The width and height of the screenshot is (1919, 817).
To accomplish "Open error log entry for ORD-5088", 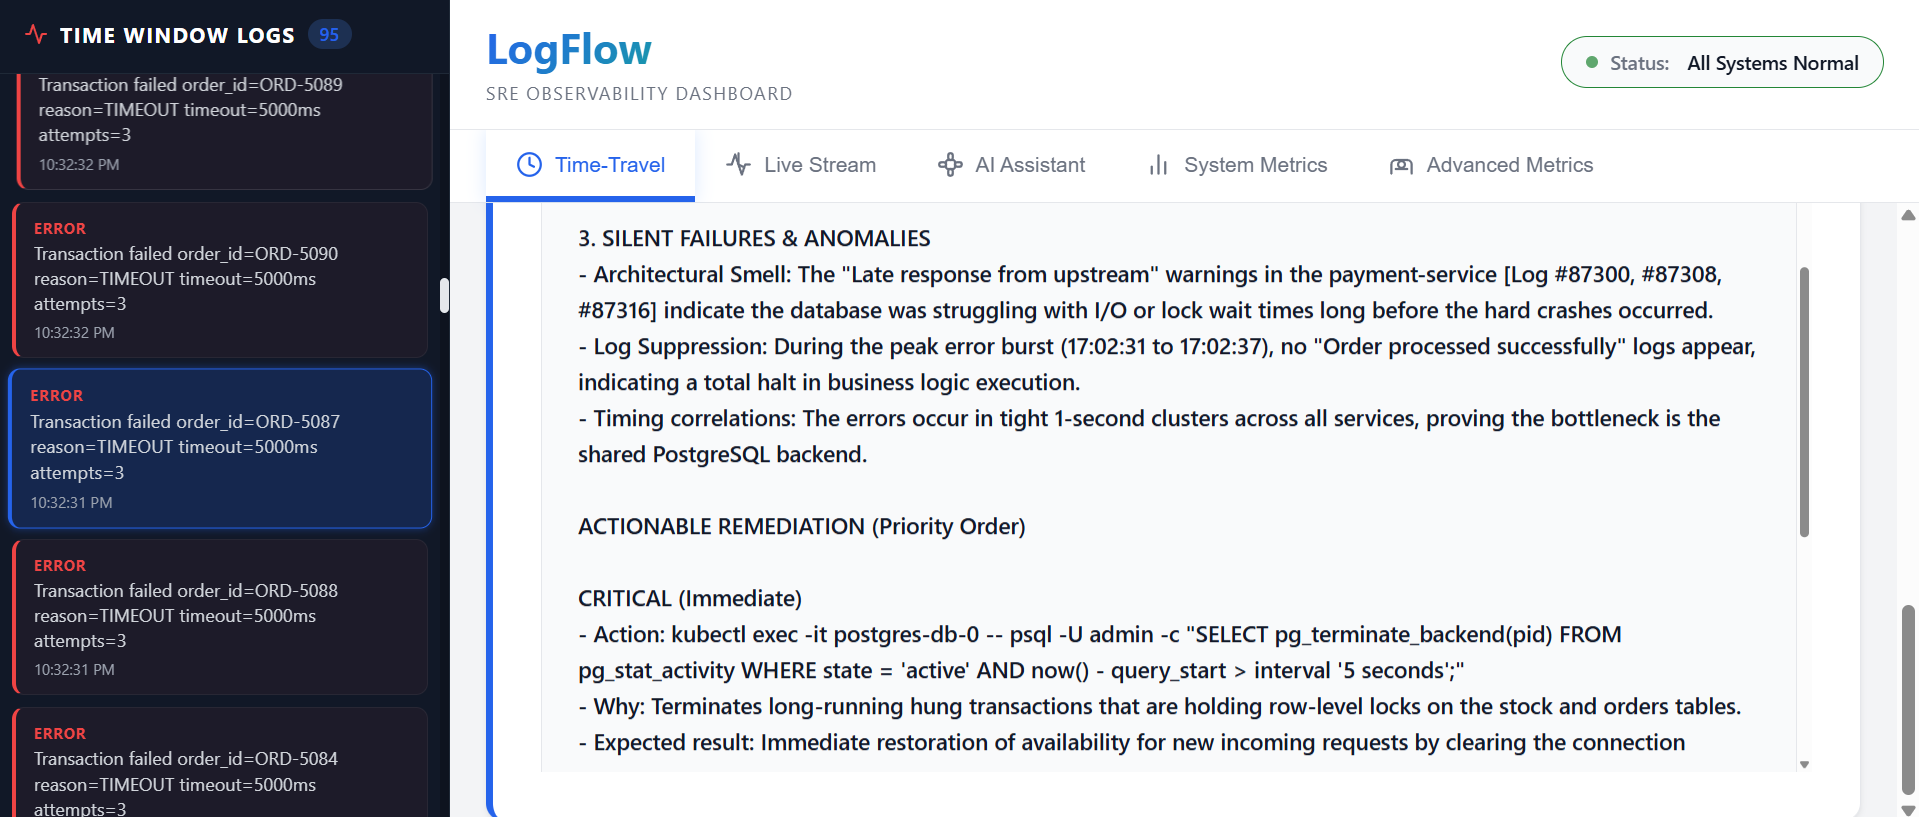I will coord(220,617).
